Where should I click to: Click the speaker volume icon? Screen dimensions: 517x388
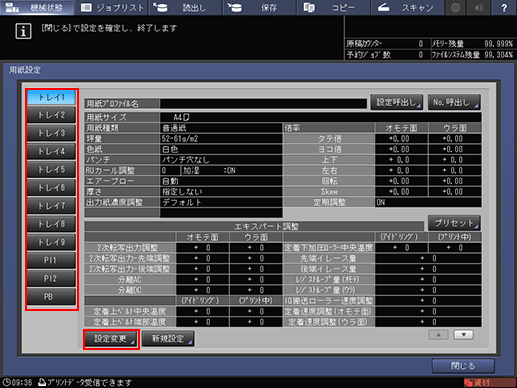tap(479, 7)
